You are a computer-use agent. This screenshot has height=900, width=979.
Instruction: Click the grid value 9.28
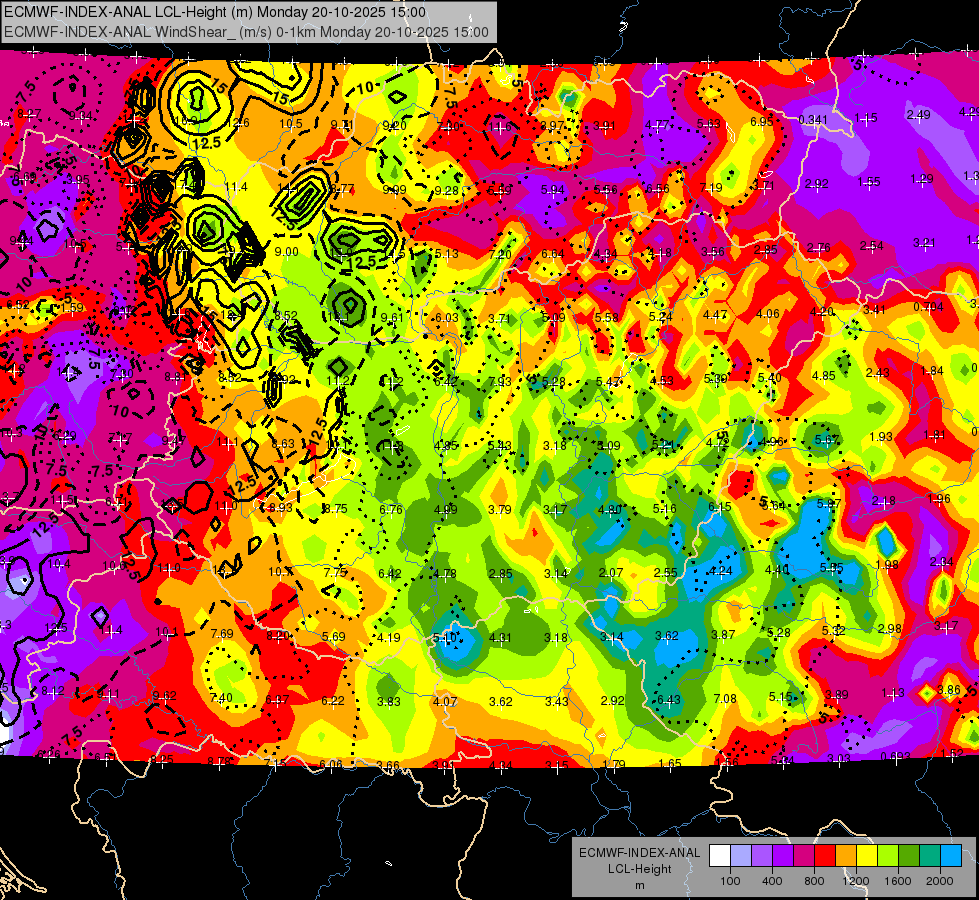[446, 190]
